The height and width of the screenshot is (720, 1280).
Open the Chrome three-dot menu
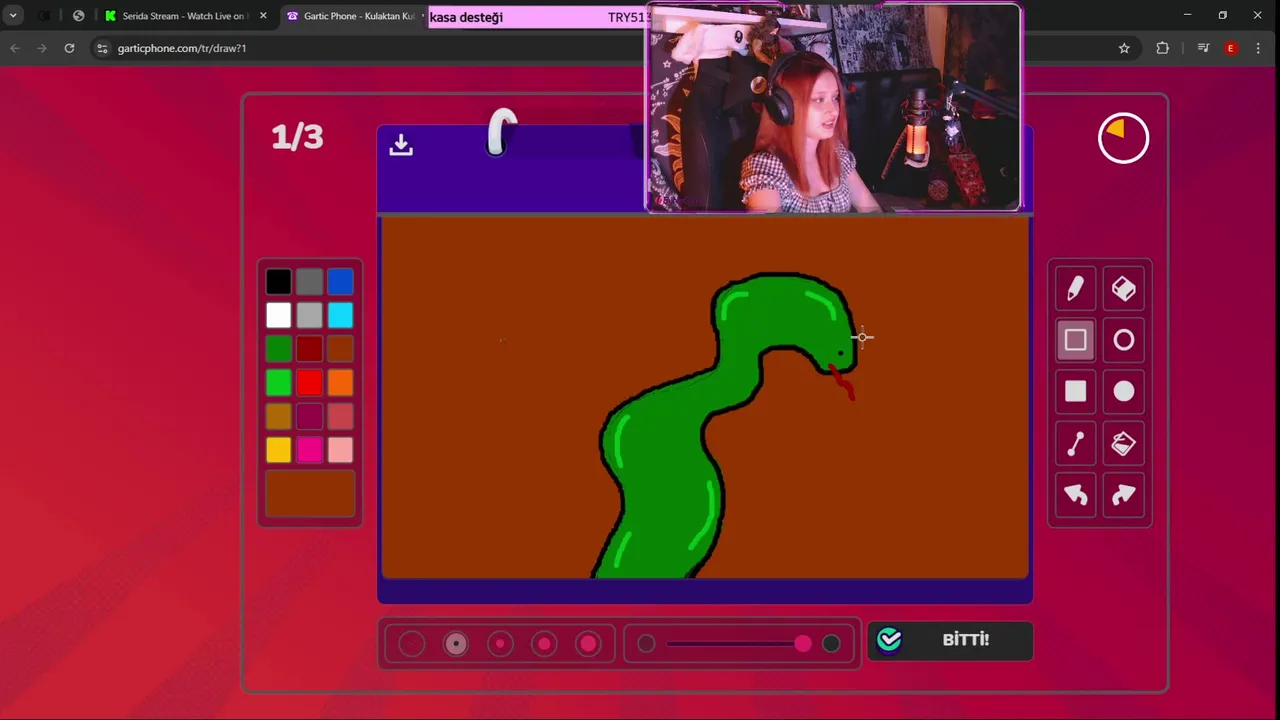click(1258, 48)
